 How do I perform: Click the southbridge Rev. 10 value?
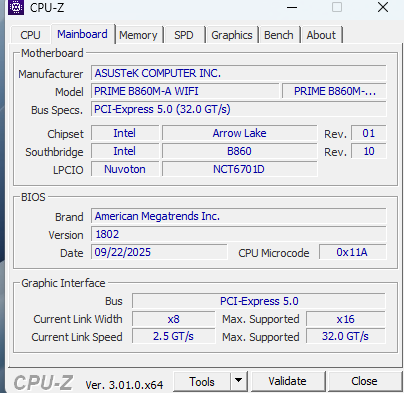pyautogui.click(x=369, y=151)
